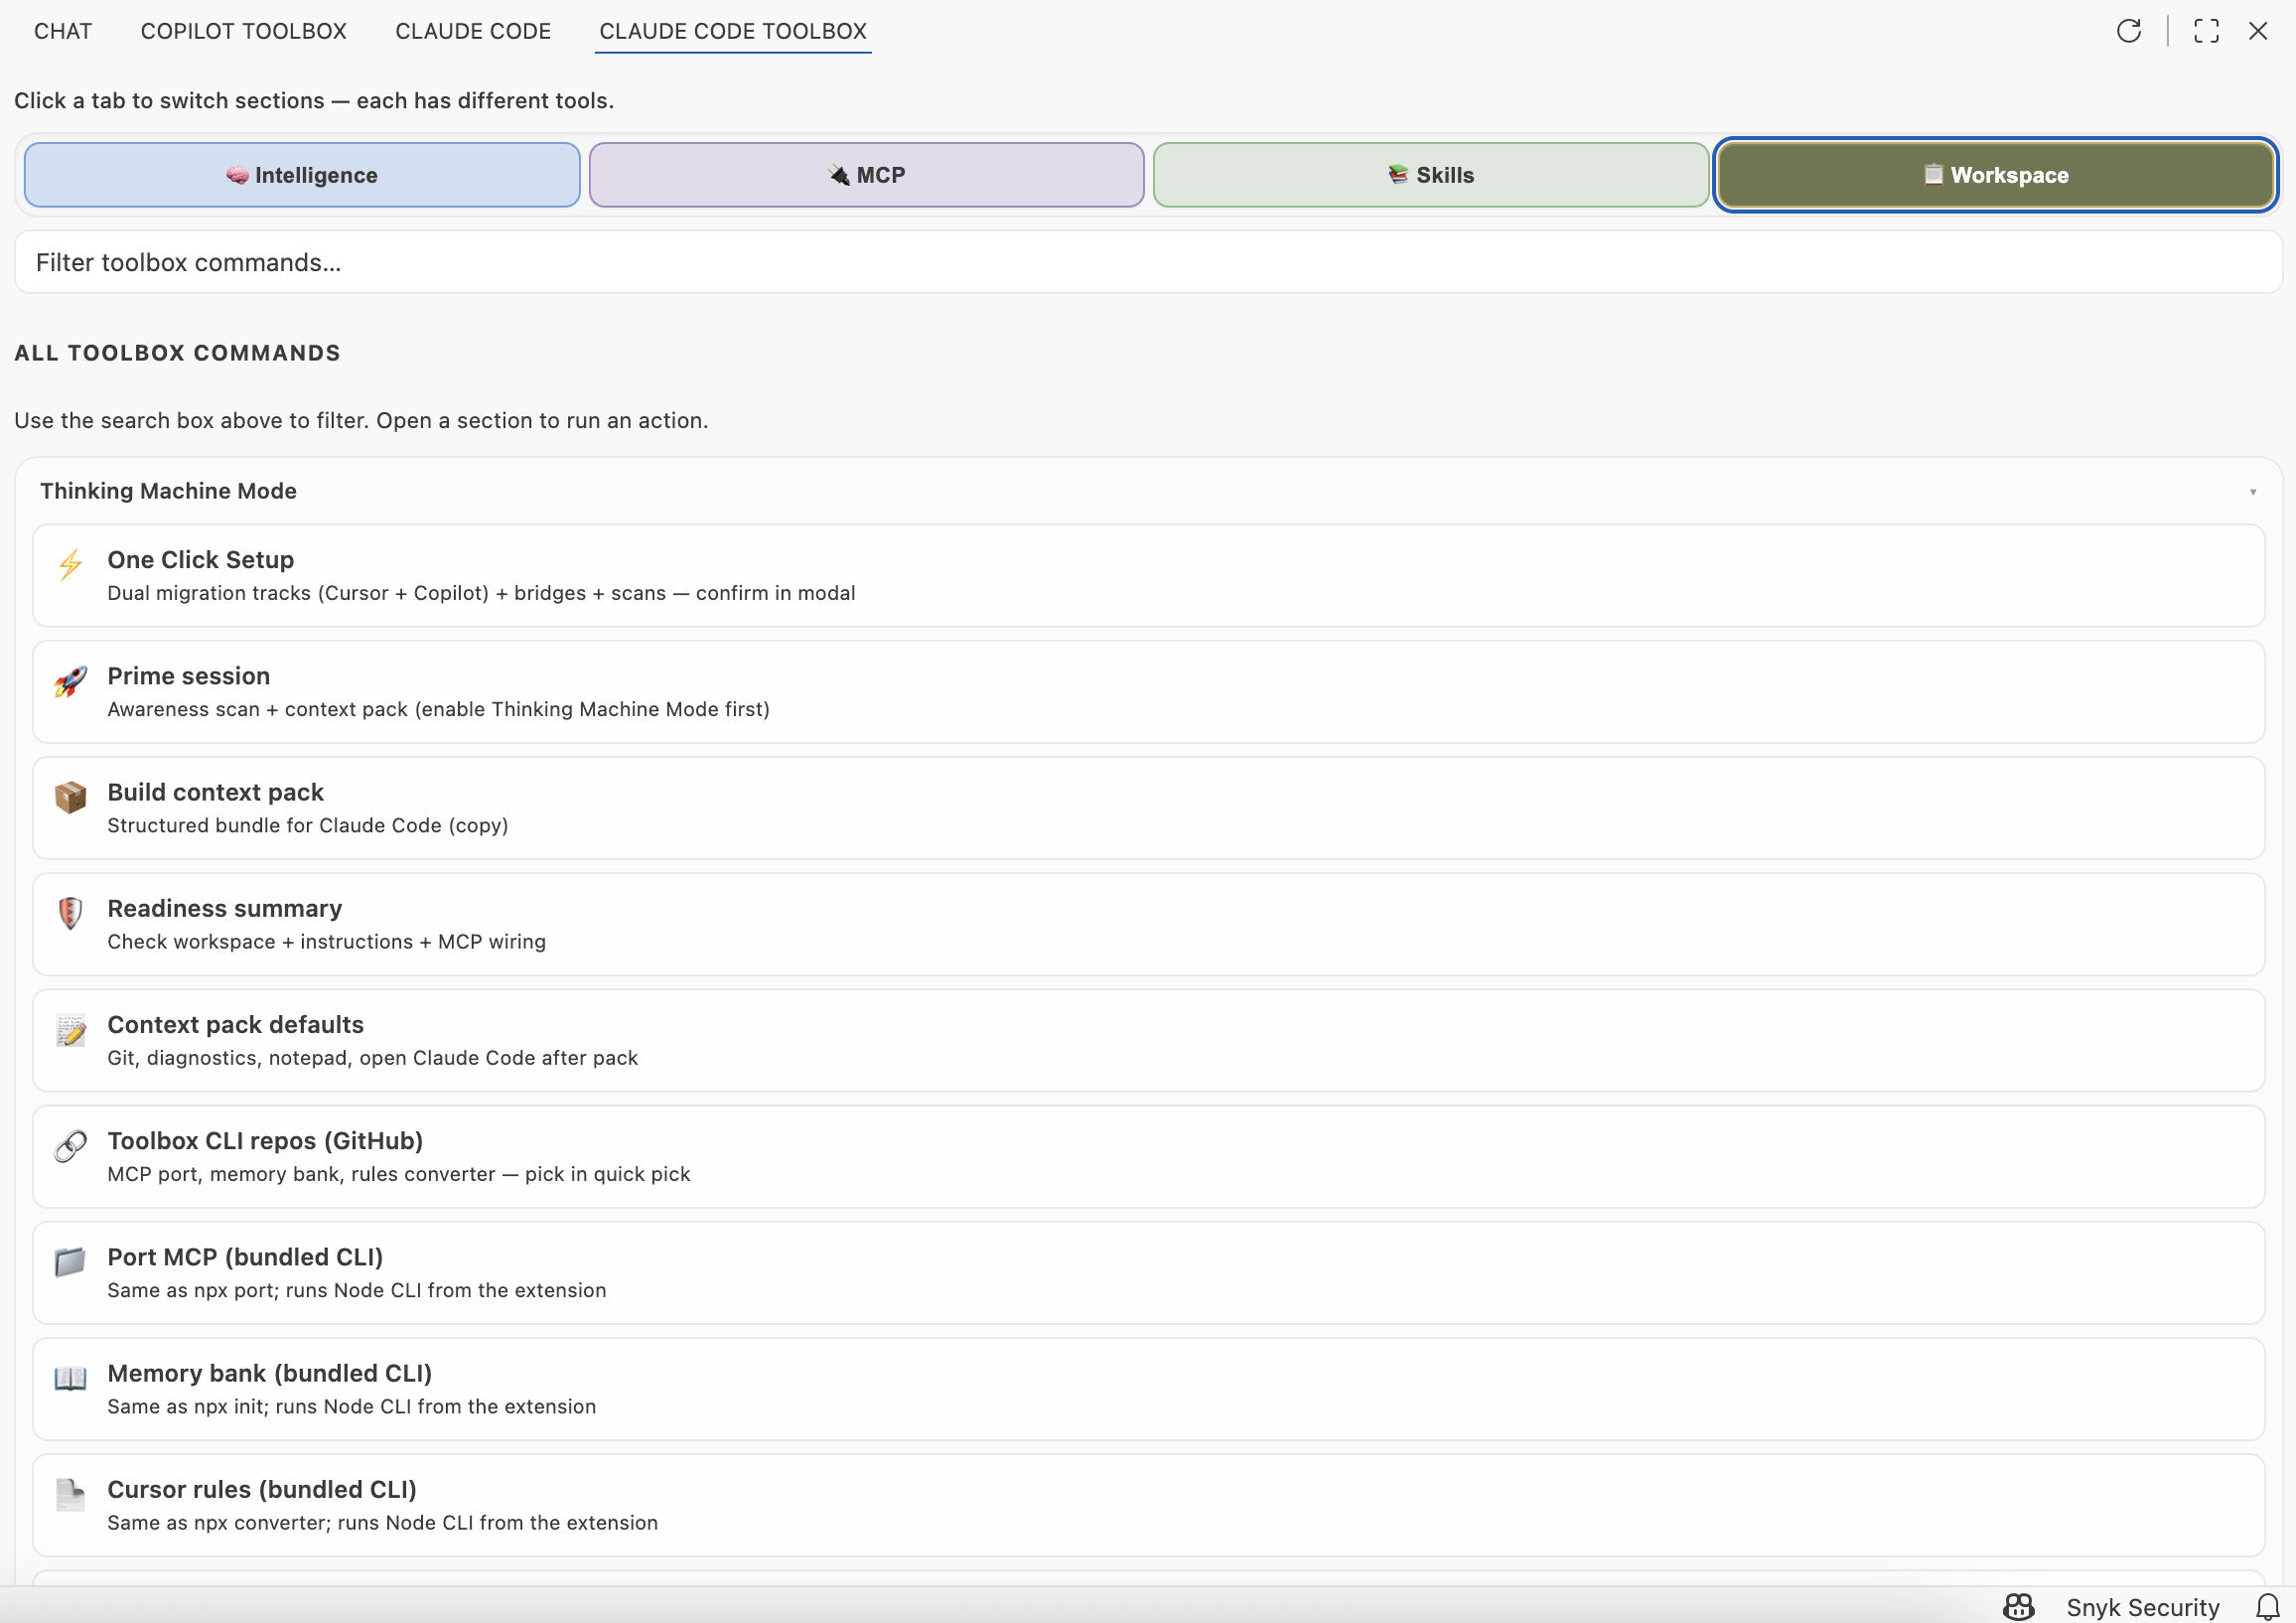Click the chain link icon for Toolbox CLI repos
The image size is (2296, 1623).
[70, 1146]
